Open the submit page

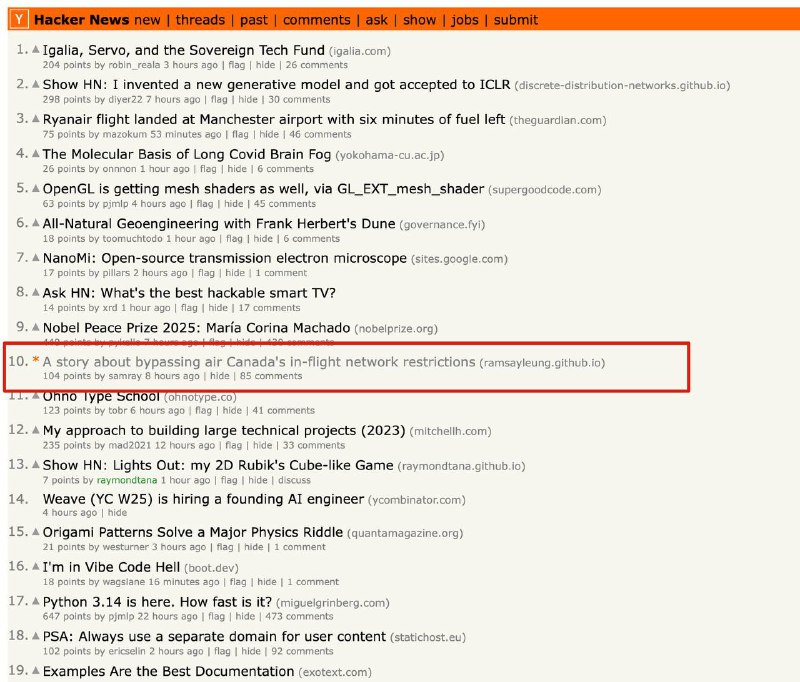click(516, 20)
